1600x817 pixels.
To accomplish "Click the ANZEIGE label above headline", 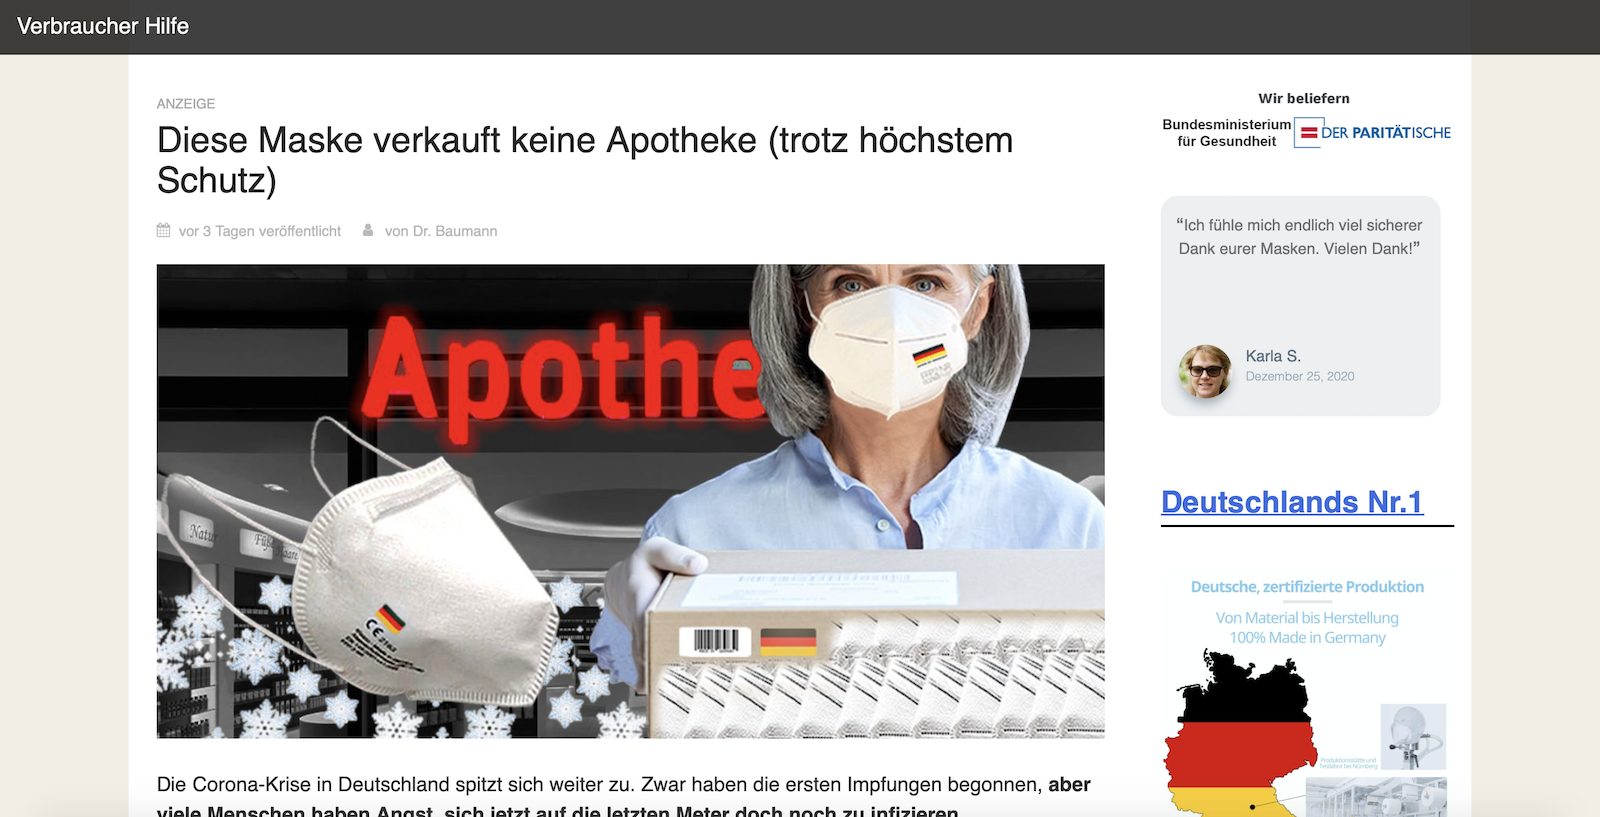I will pyautogui.click(x=186, y=104).
